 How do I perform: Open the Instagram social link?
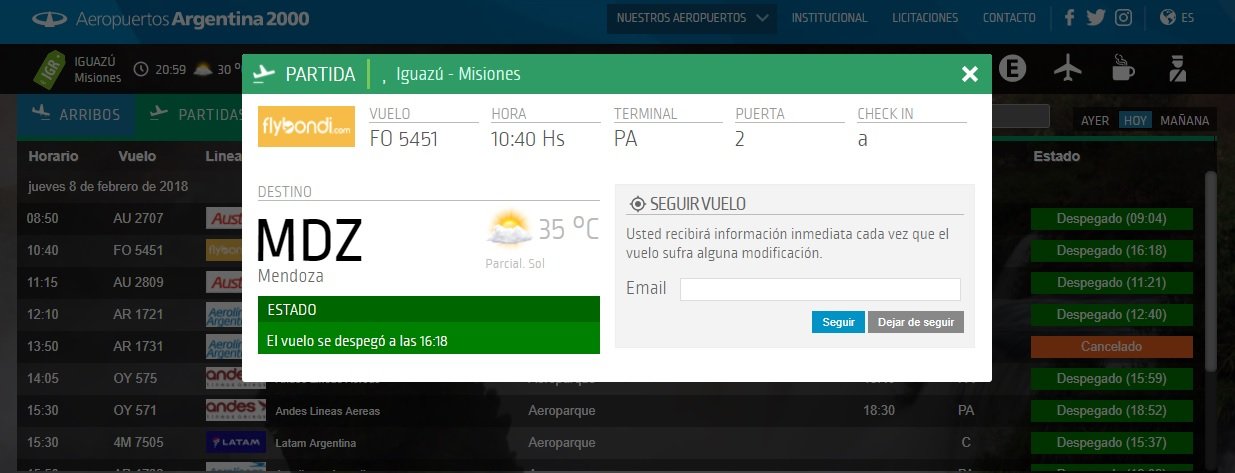[1124, 18]
